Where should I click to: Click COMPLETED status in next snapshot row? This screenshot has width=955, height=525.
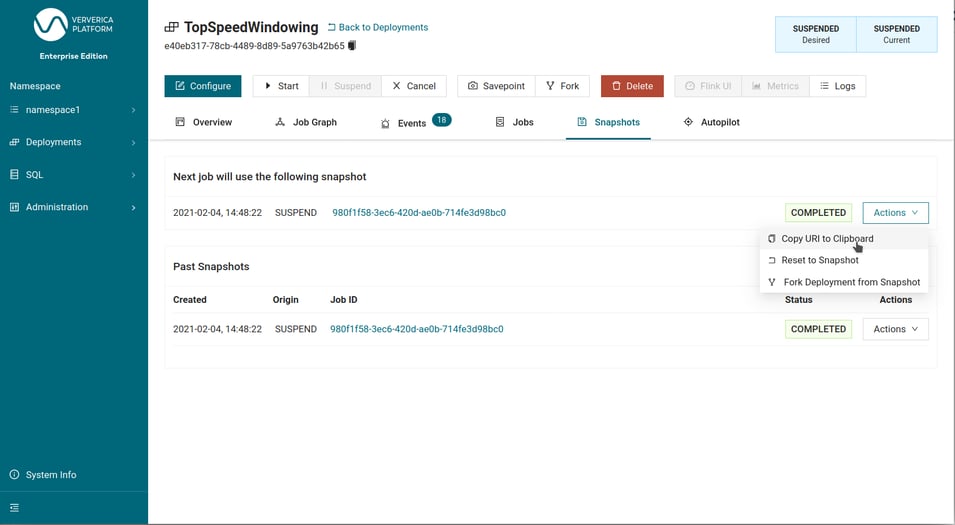point(818,213)
